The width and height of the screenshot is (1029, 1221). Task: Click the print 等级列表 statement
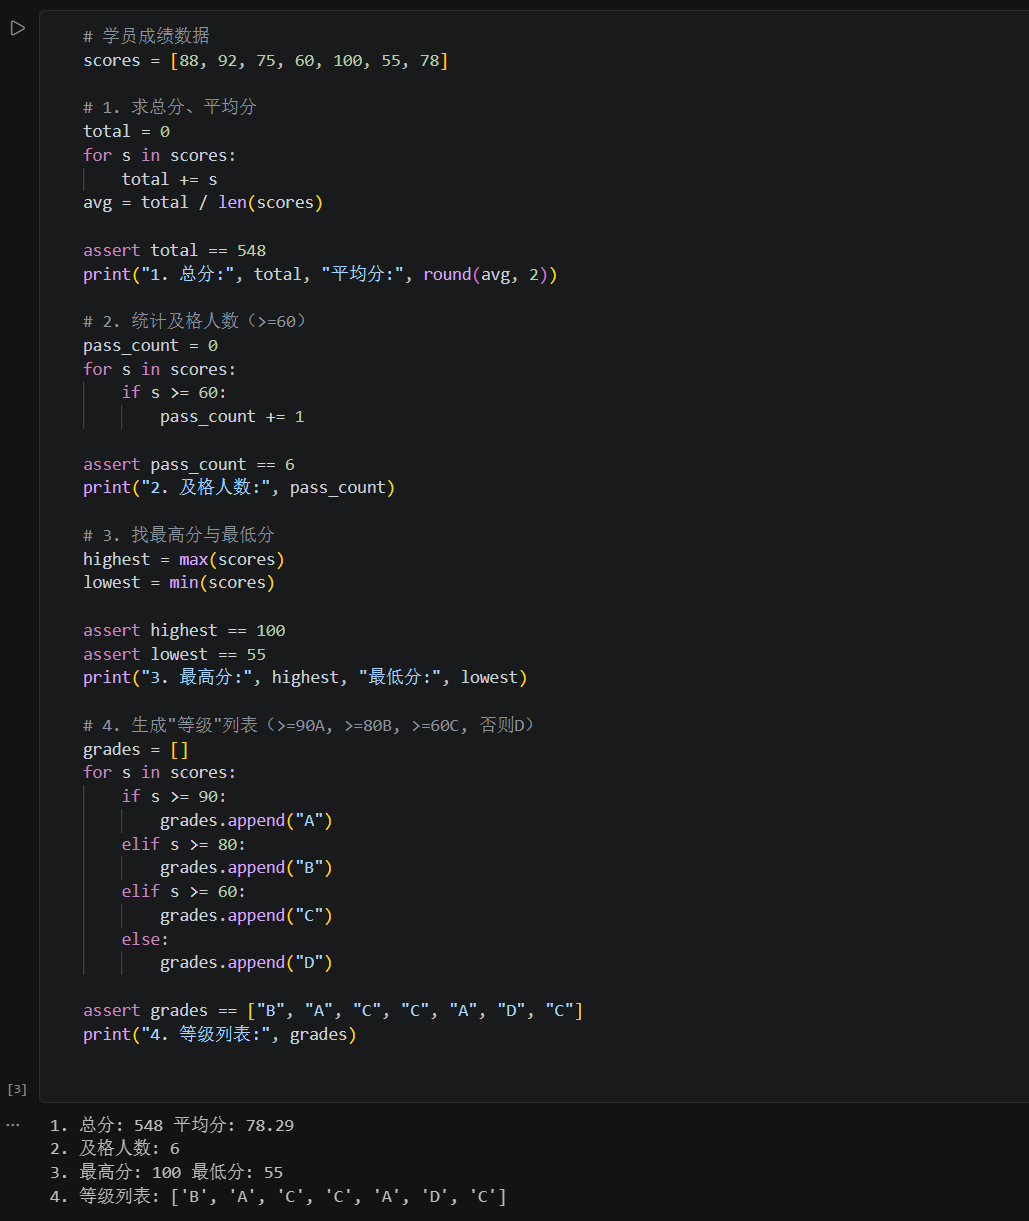pyautogui.click(x=220, y=1034)
